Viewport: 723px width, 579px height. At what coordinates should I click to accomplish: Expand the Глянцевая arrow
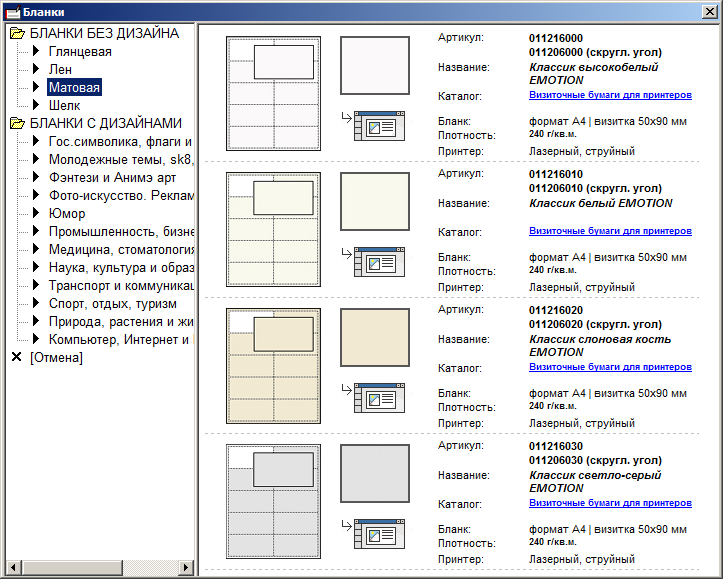pos(36,51)
